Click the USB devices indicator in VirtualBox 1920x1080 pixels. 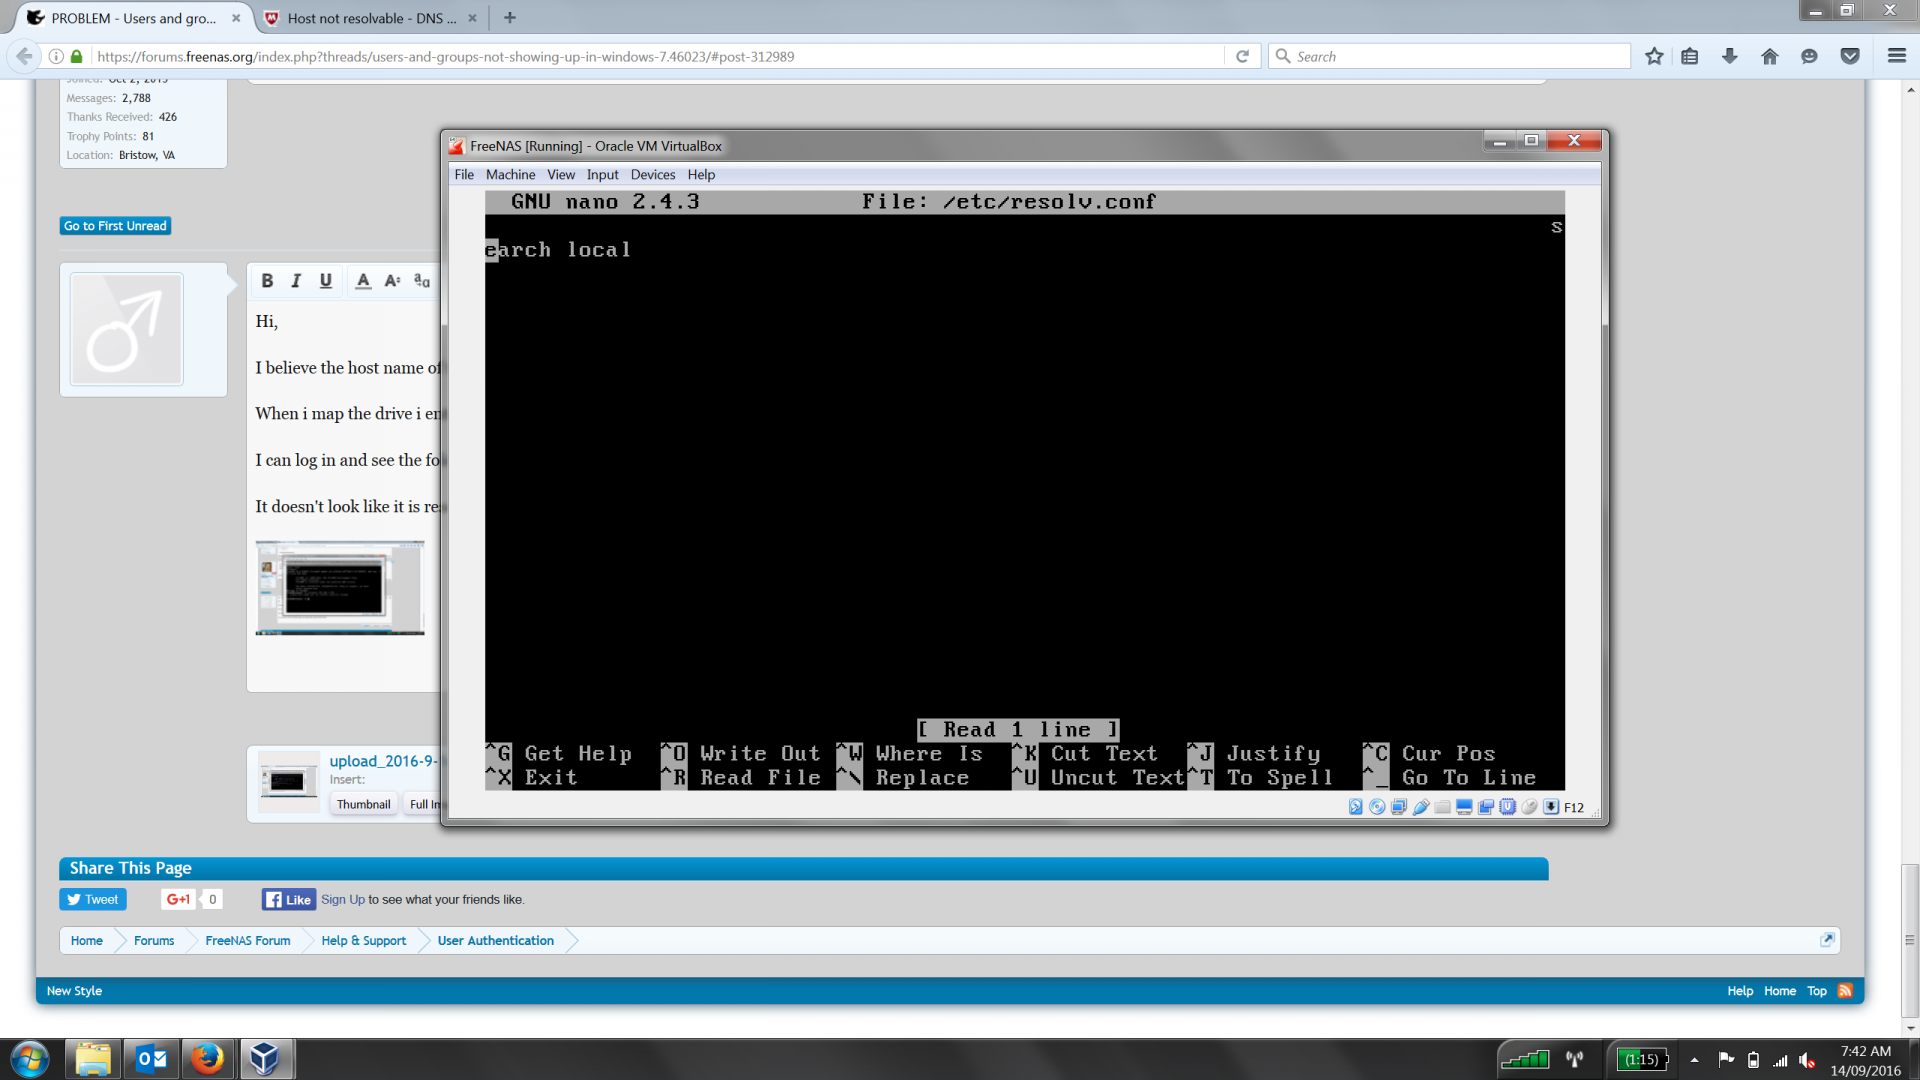[1421, 807]
